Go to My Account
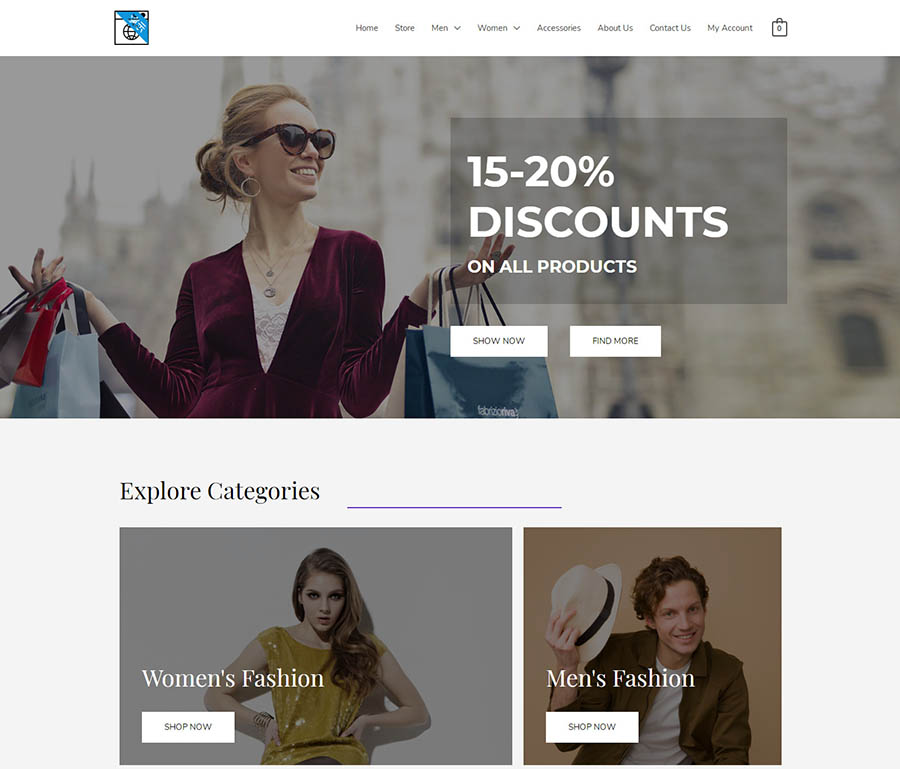The width and height of the screenshot is (900, 769). pyautogui.click(x=730, y=28)
